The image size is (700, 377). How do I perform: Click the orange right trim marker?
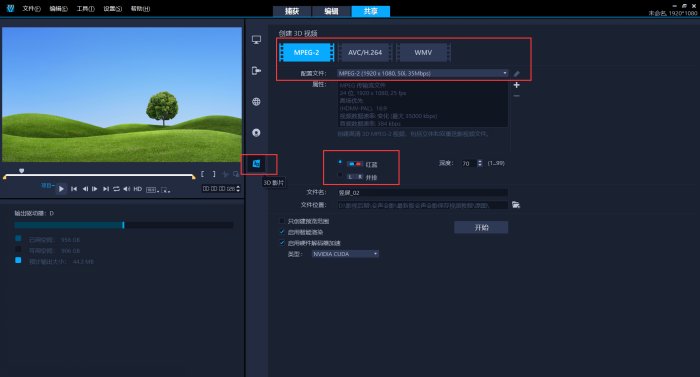(193, 177)
